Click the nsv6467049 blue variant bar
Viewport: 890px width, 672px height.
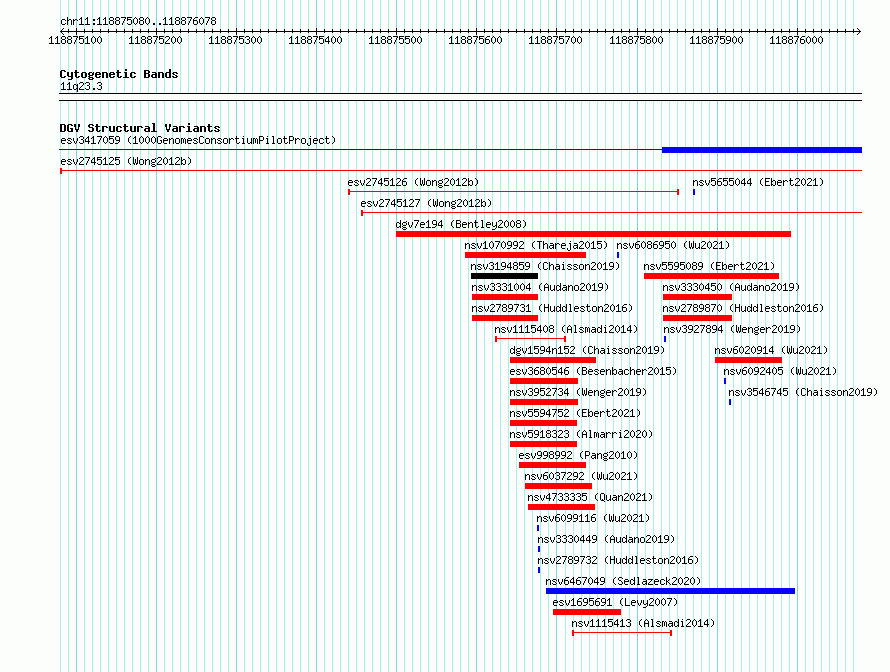pyautogui.click(x=670, y=591)
